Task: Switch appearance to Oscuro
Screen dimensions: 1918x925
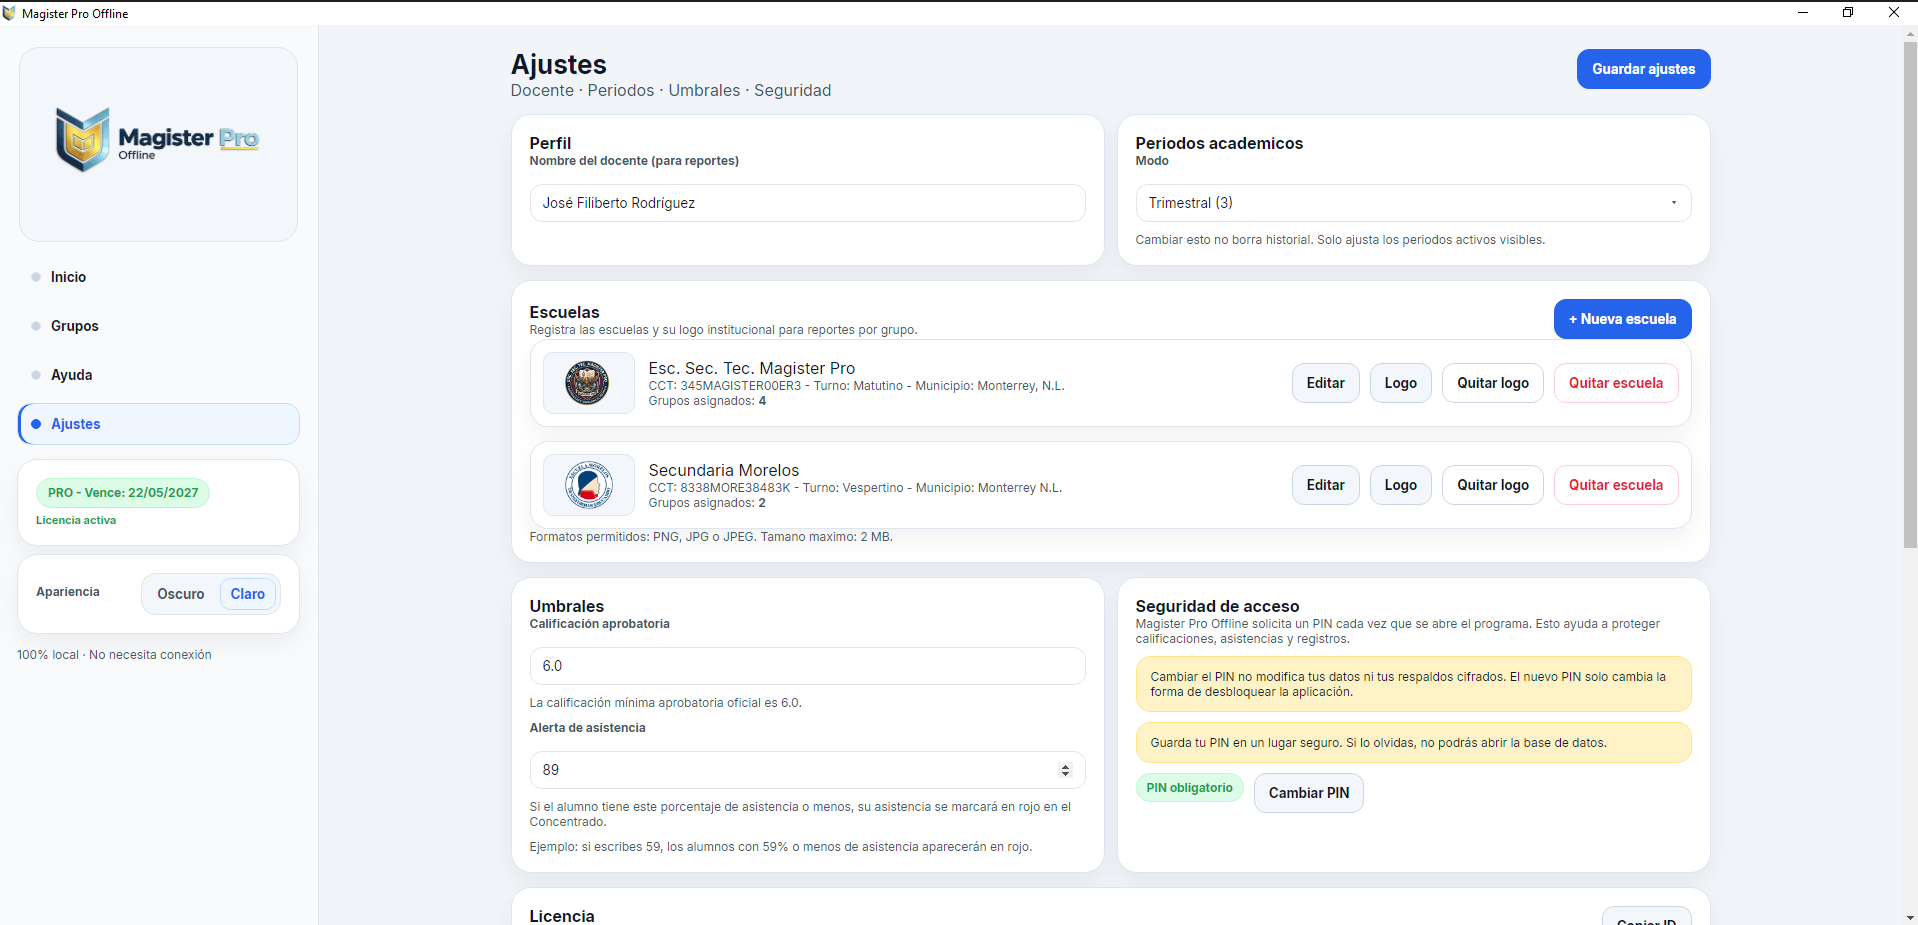Action: (x=181, y=594)
